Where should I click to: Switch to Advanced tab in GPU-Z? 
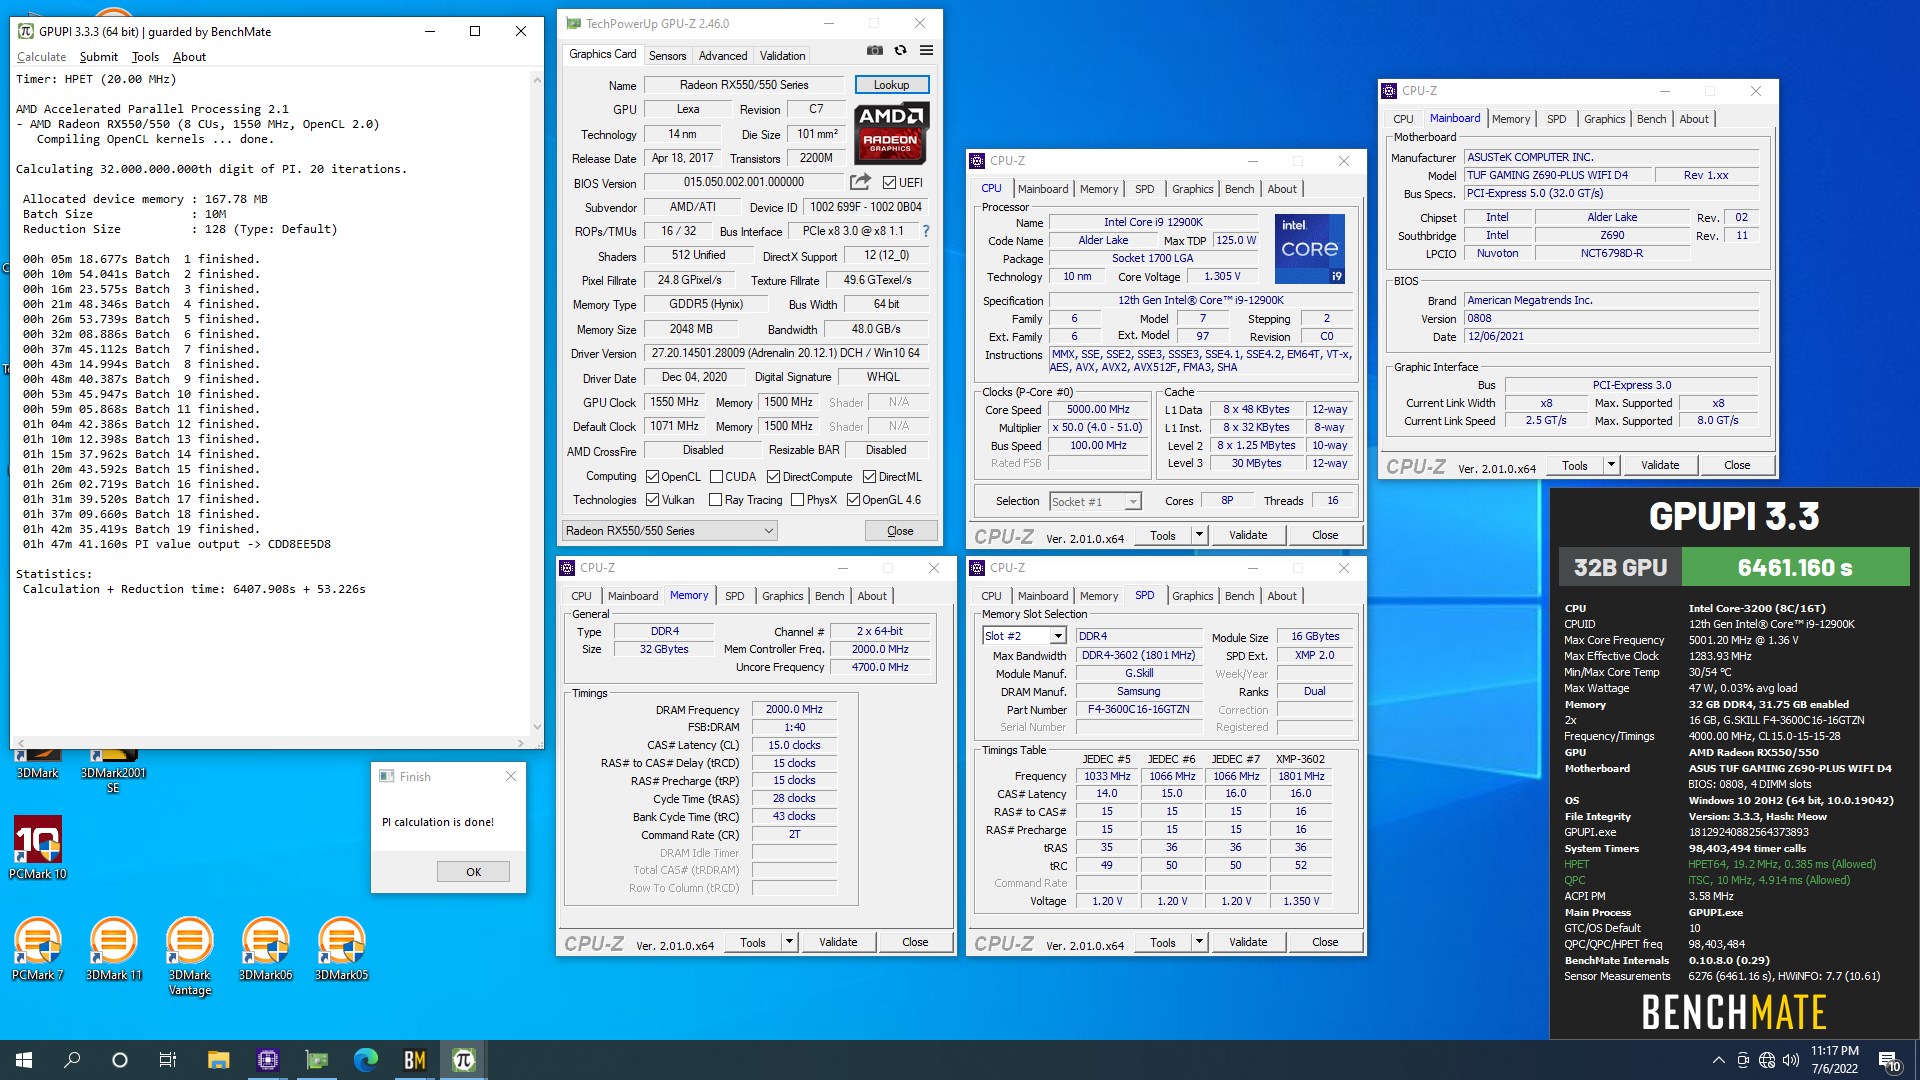pos(722,56)
